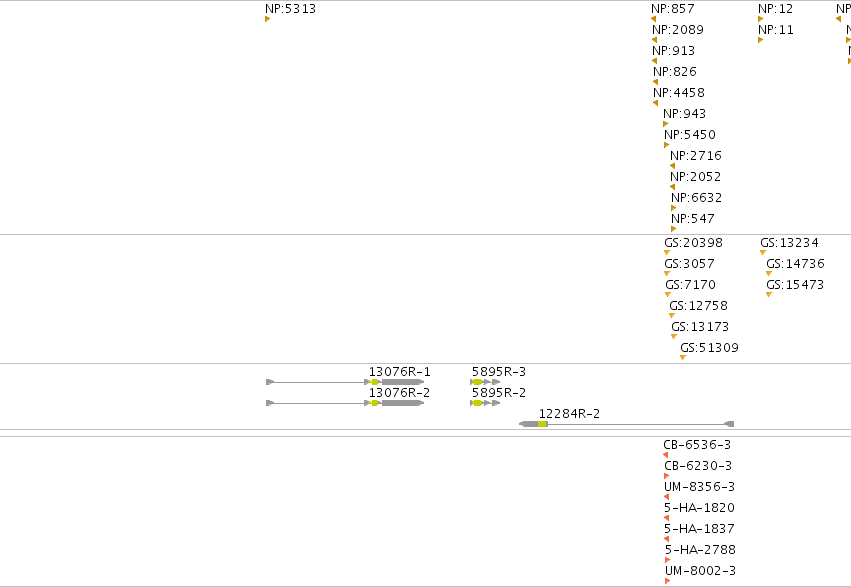Select the down-triangle marker under GS:51309
This screenshot has height=587, width=851.
coord(683,358)
